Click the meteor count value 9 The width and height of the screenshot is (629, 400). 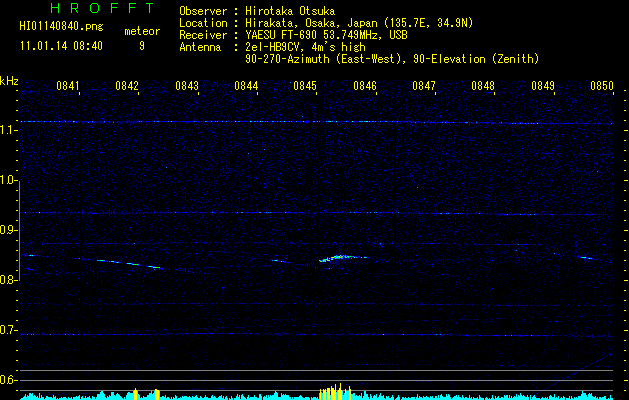click(142, 46)
